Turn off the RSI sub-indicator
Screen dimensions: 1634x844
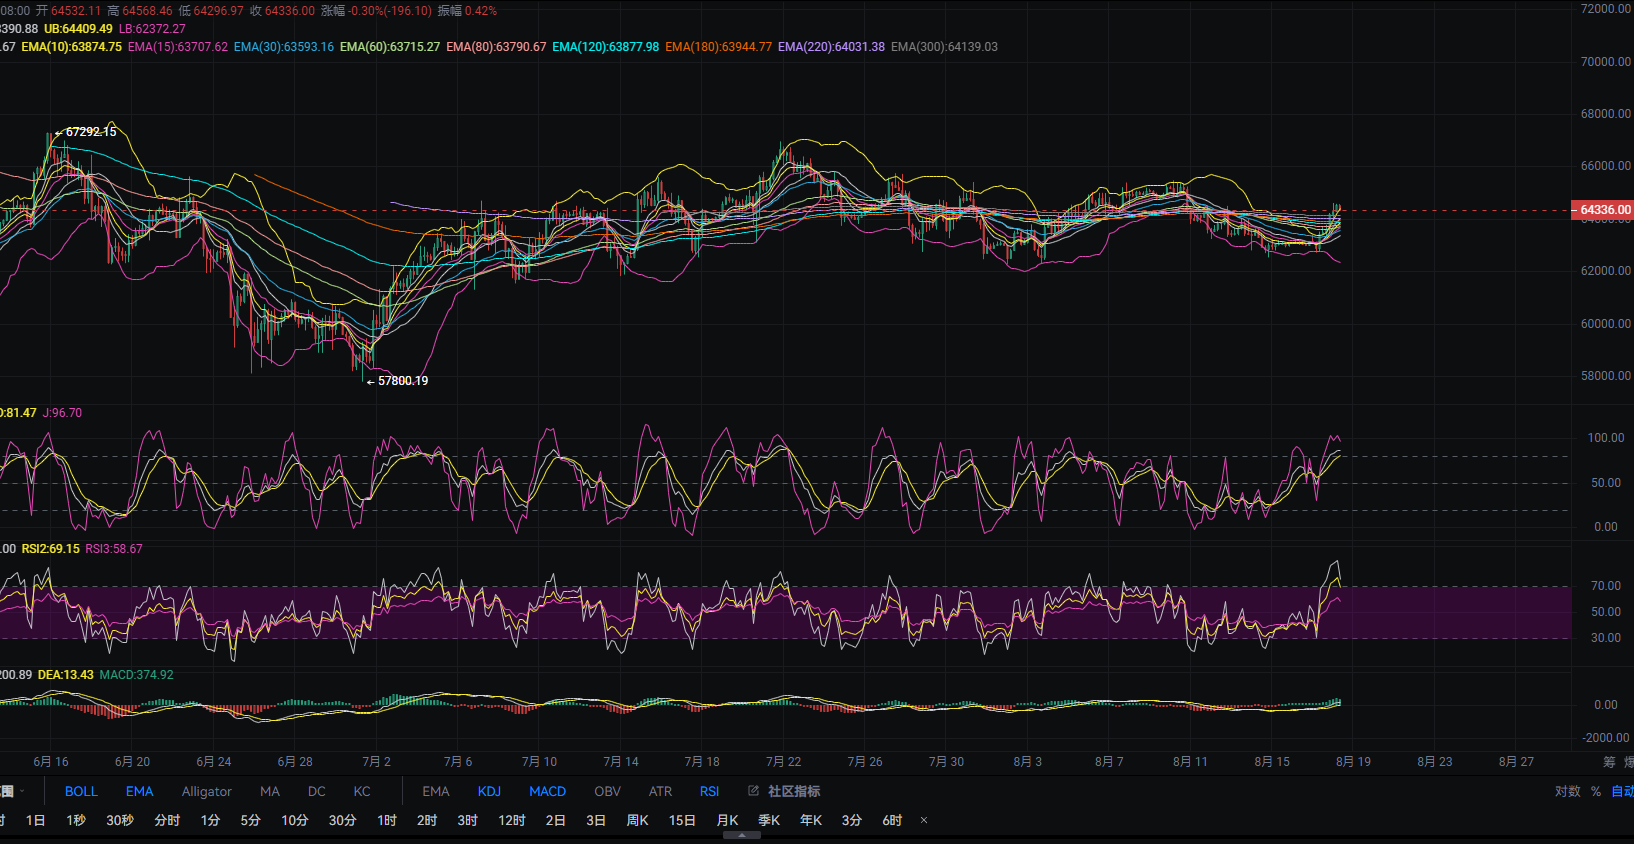tap(709, 791)
